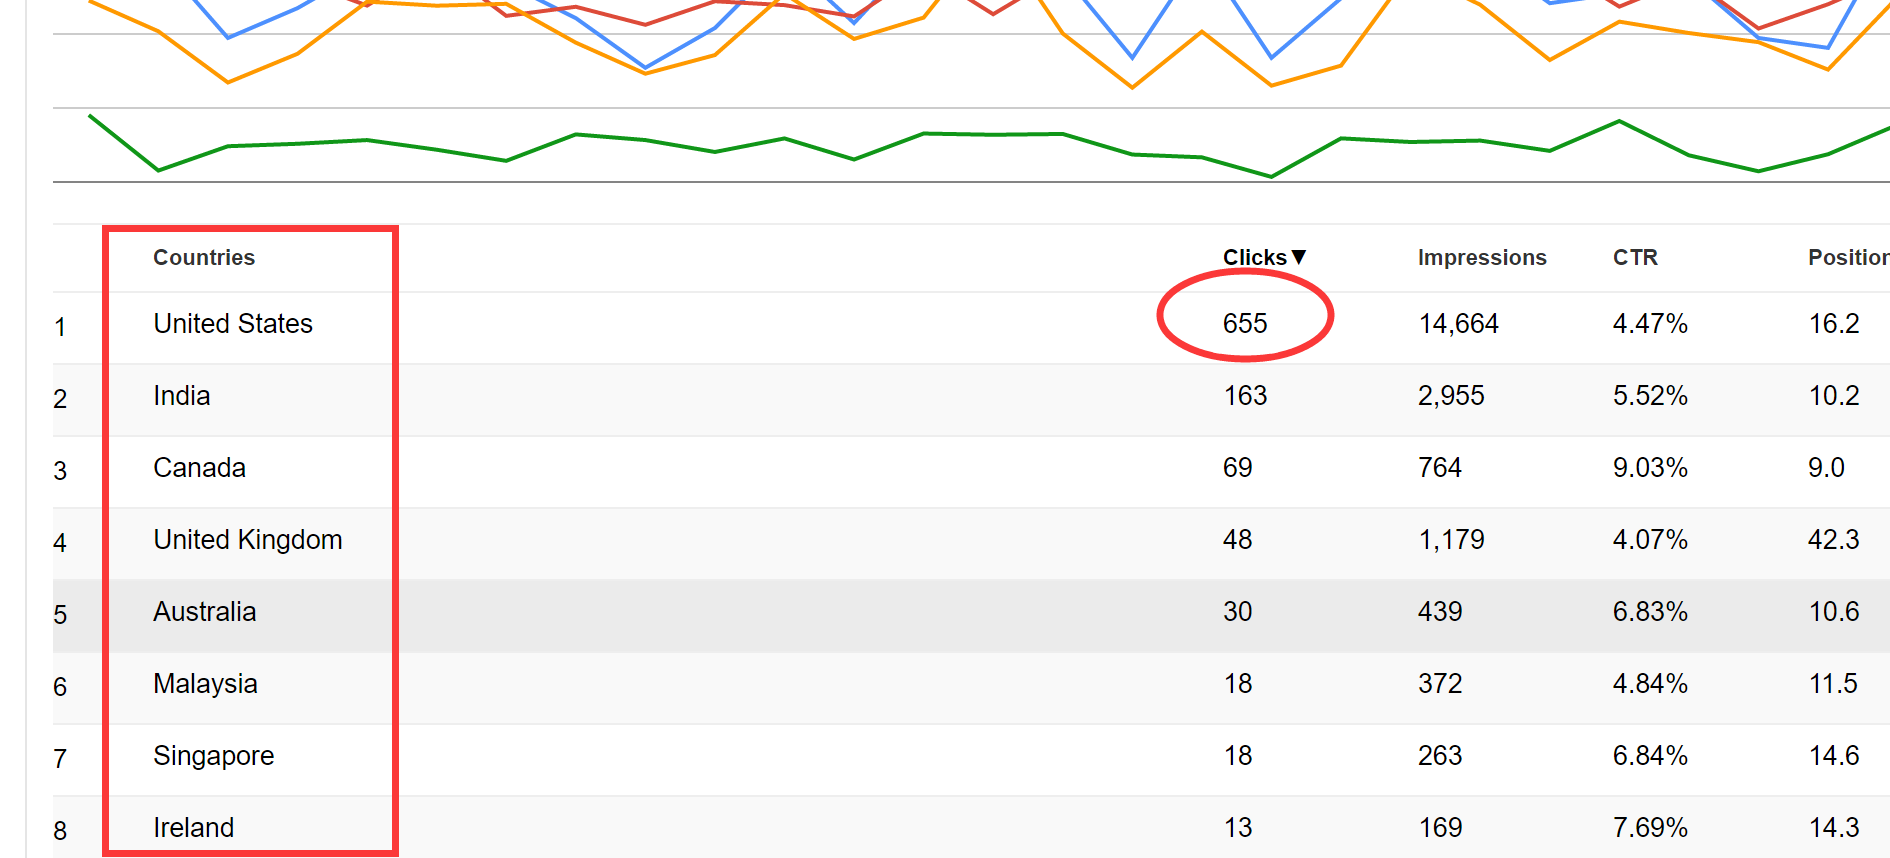The height and width of the screenshot is (858, 1890).
Task: Click the sort arrow next to Clicks
Action: [1299, 257]
